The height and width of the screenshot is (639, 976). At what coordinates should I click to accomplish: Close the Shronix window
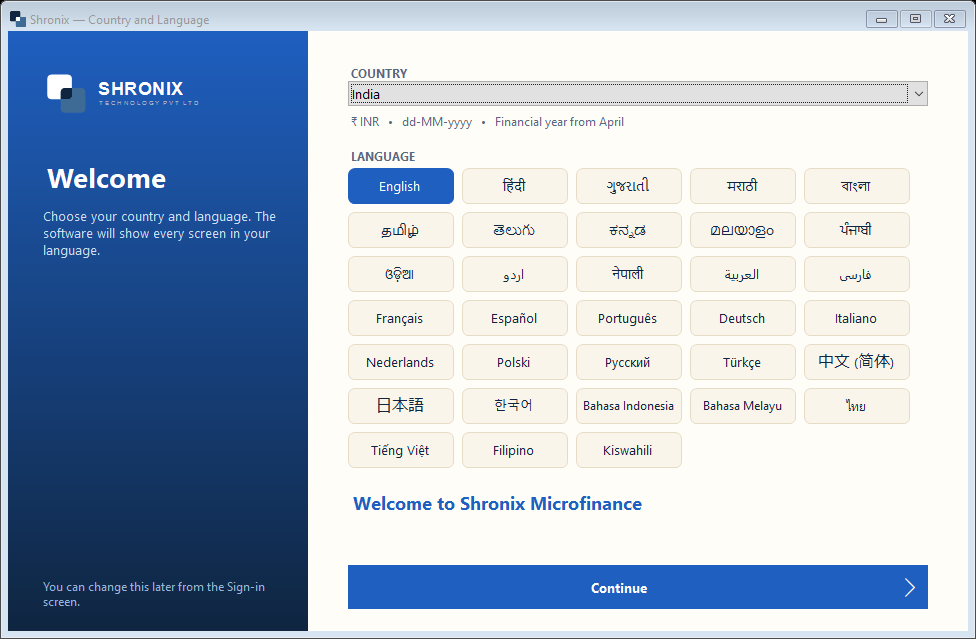point(949,19)
